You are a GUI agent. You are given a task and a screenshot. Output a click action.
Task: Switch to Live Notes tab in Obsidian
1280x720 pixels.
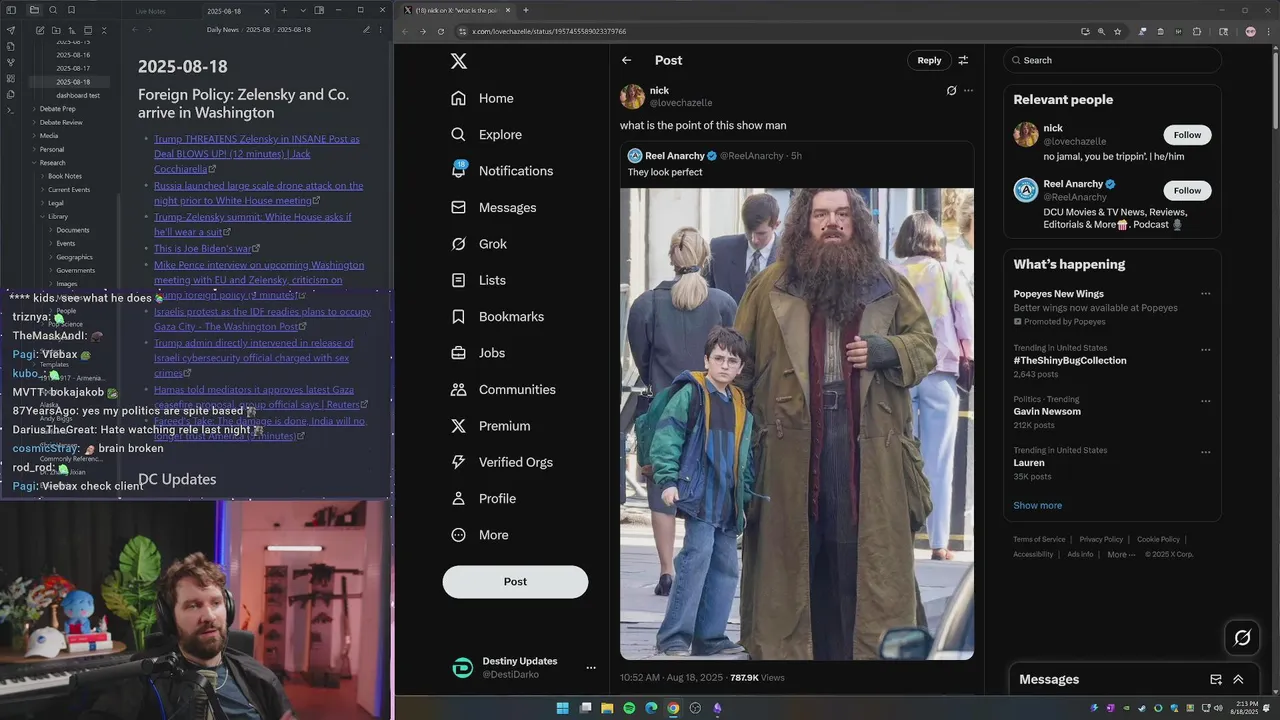150,11
